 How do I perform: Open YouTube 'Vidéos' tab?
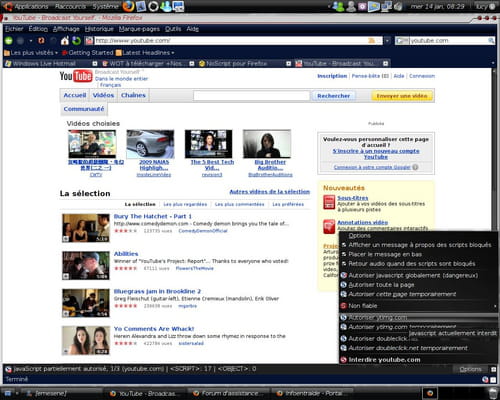[x=103, y=95]
